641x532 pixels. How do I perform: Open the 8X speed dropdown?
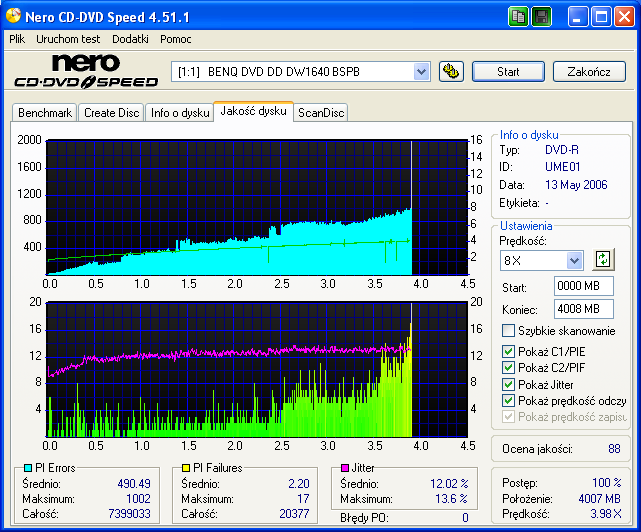point(574,260)
